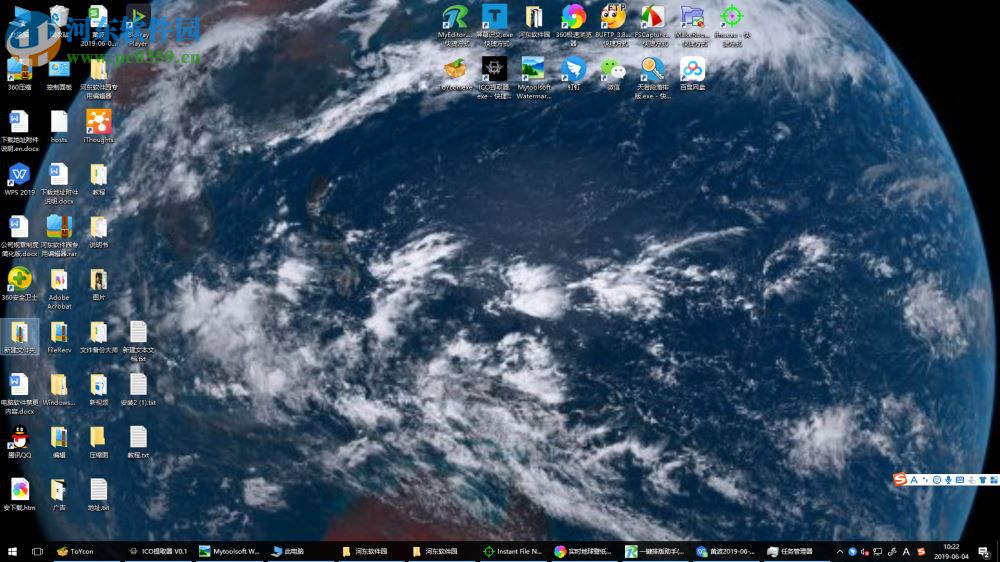Open the 控制面板 control panel icon
Screen dimensions: 1000x562
(59, 74)
